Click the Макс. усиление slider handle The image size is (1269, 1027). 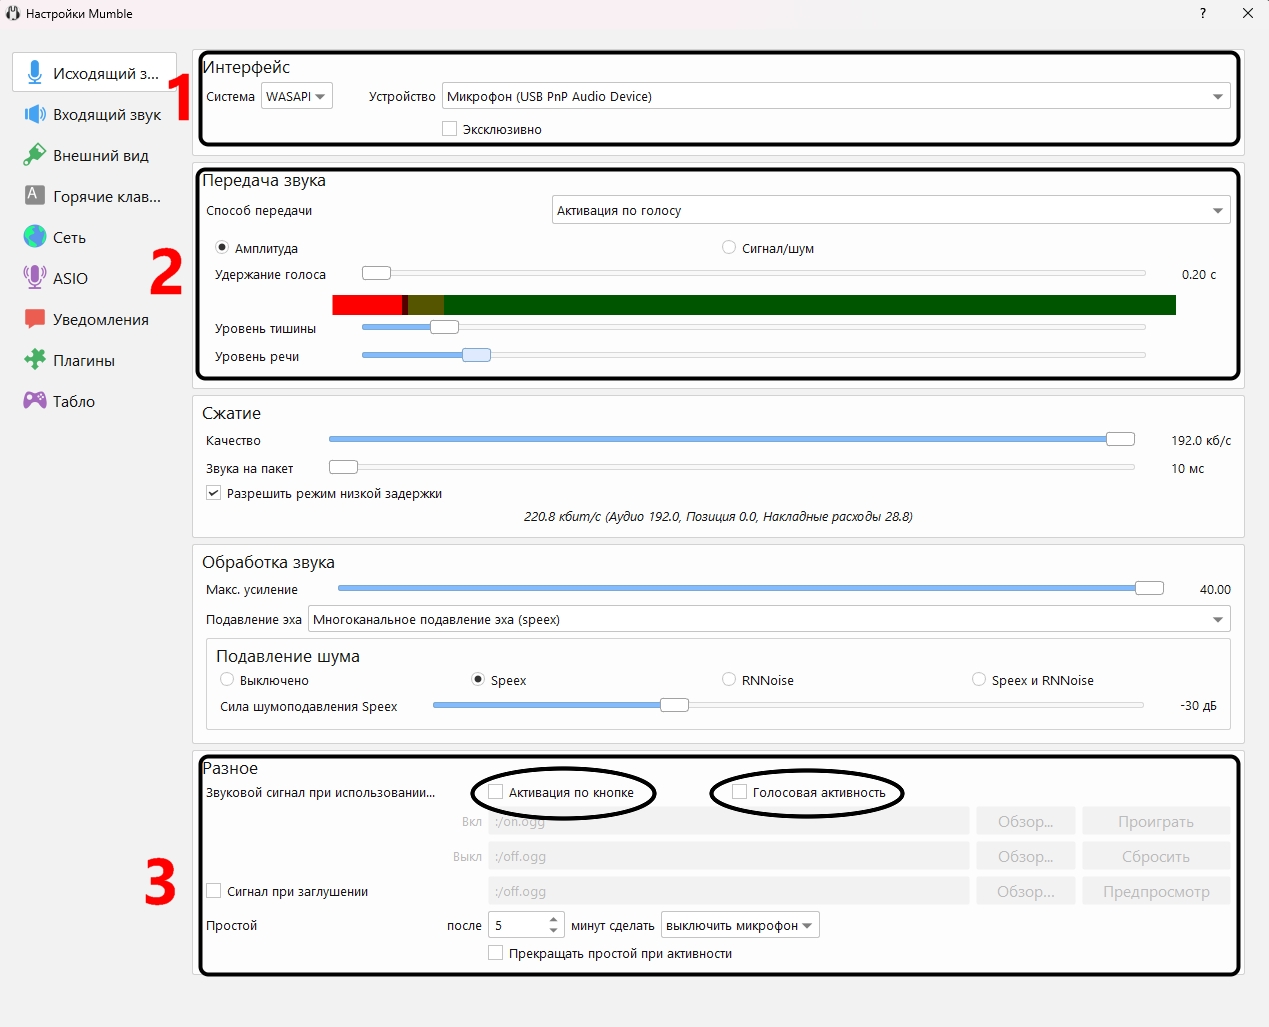click(x=1149, y=588)
